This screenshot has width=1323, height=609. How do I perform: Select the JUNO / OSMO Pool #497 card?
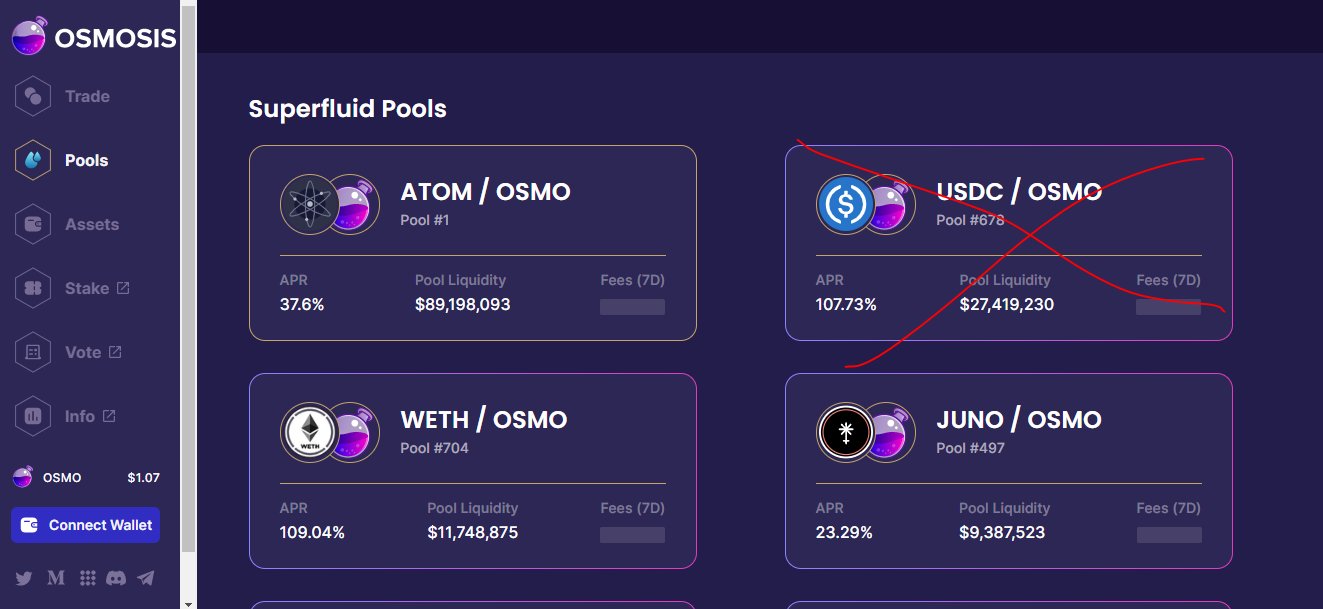click(x=1009, y=471)
